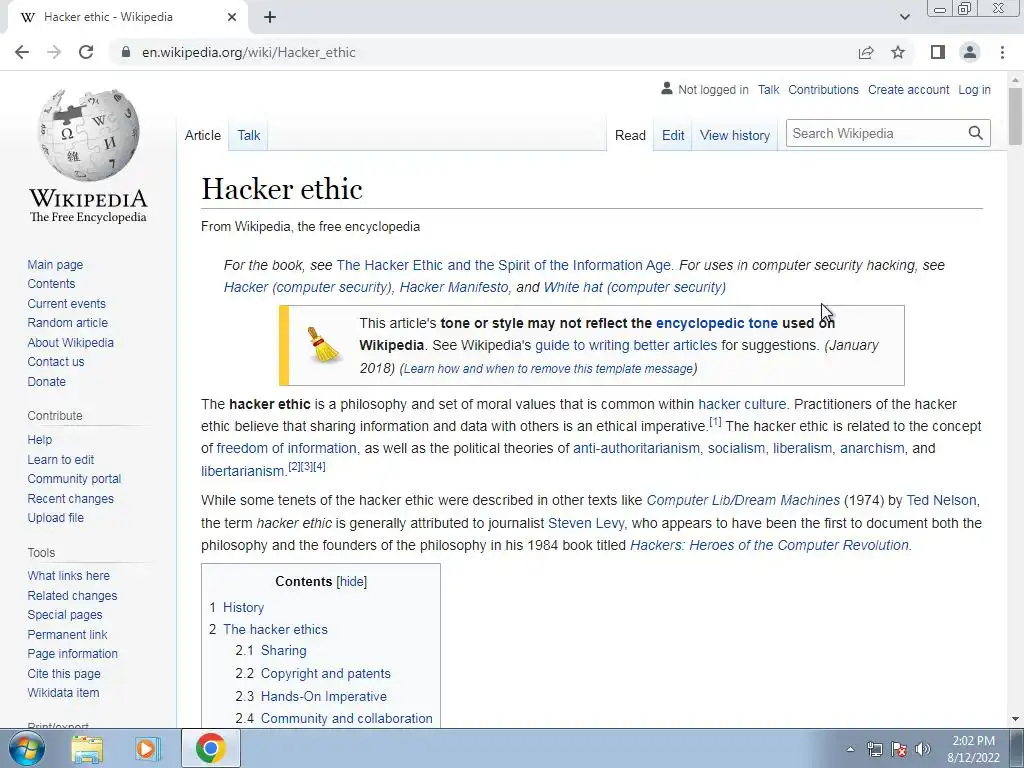Screen dimensions: 1024x768
Task: Jump to History in the Contents
Action: [x=243, y=607]
